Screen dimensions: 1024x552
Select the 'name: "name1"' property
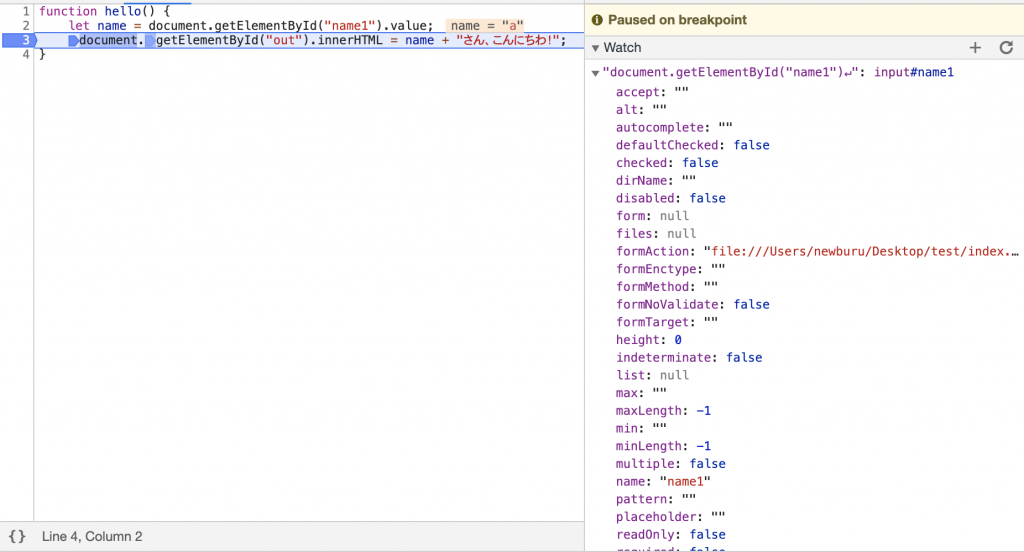[x=664, y=481]
